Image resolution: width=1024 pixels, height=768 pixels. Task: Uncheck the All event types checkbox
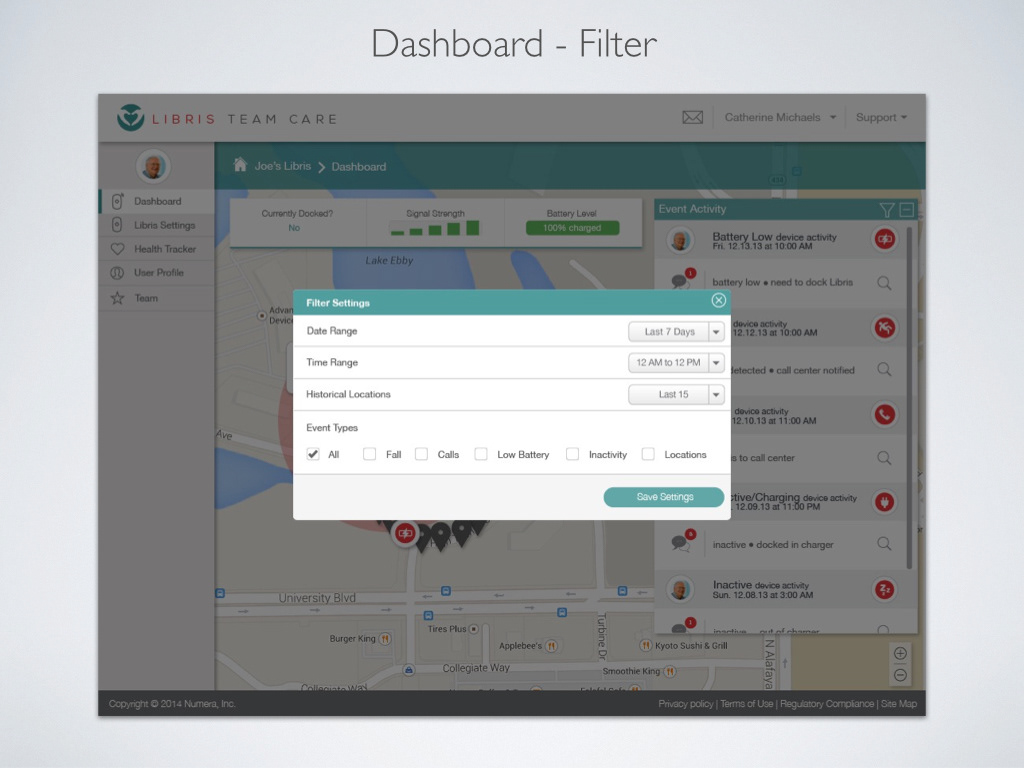(x=313, y=454)
